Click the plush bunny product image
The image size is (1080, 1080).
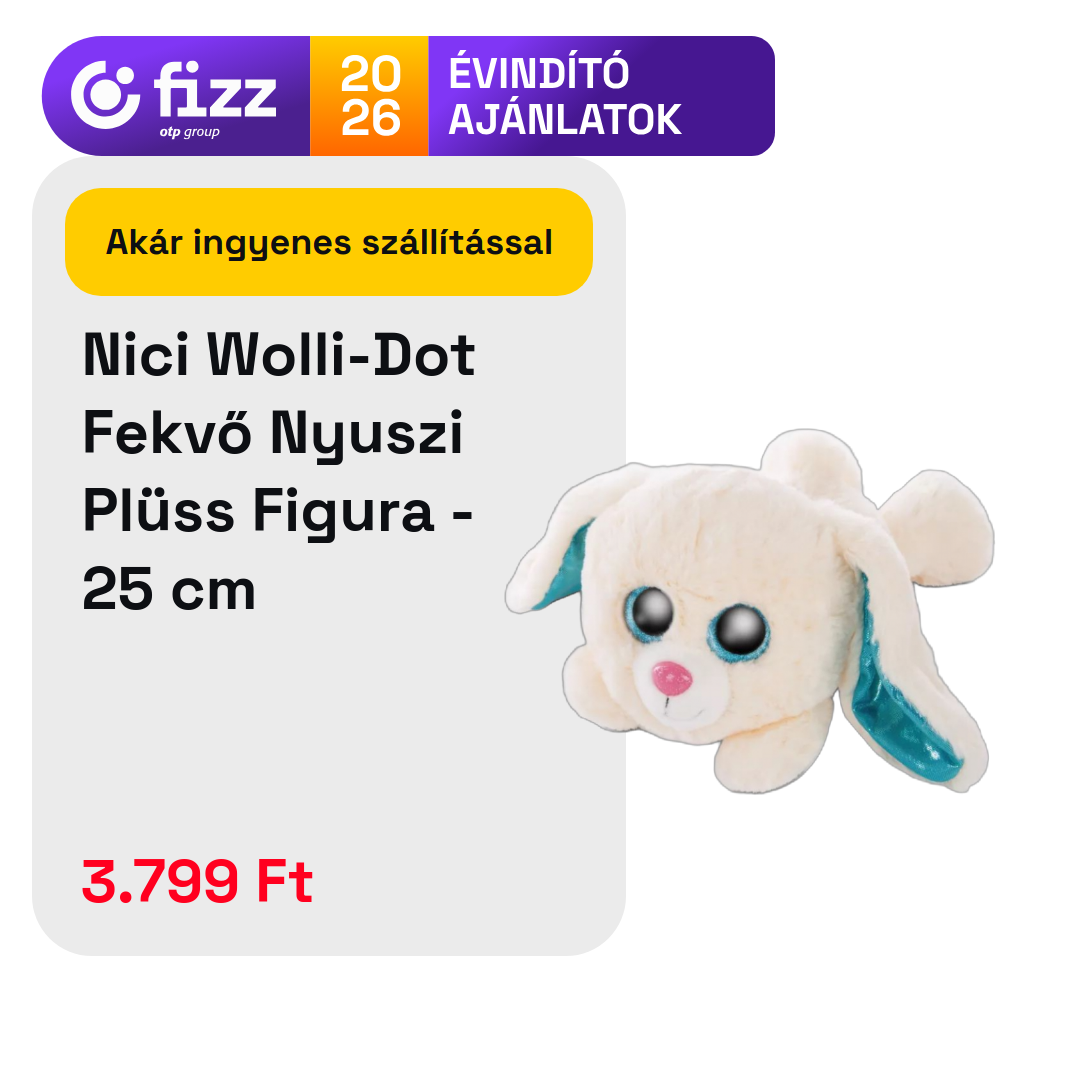point(750,612)
